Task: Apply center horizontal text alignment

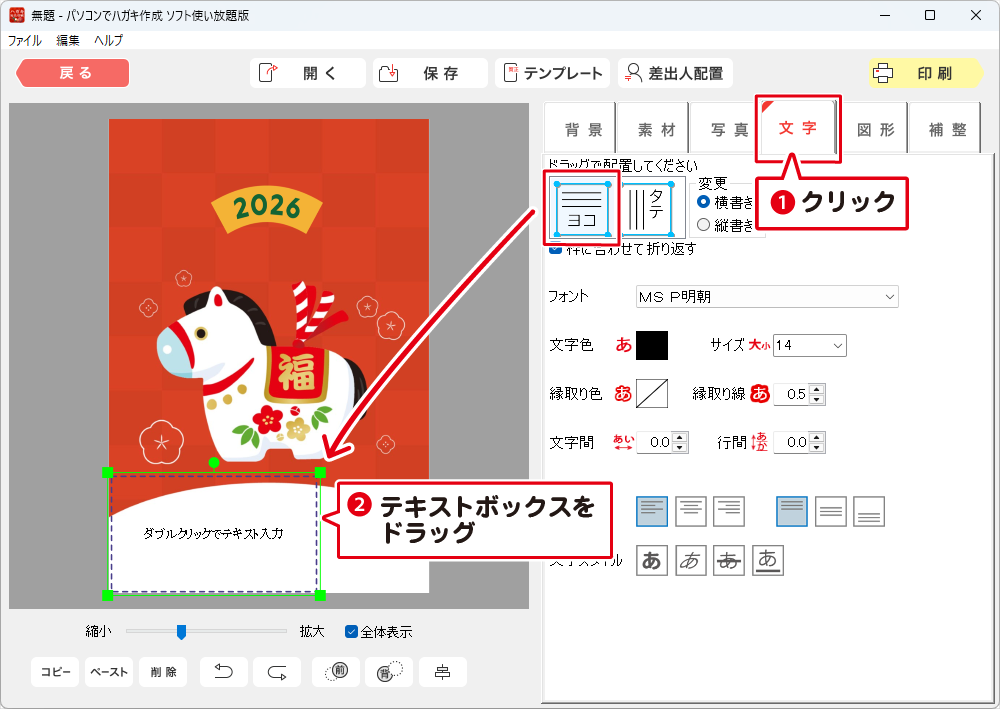Action: click(x=691, y=511)
